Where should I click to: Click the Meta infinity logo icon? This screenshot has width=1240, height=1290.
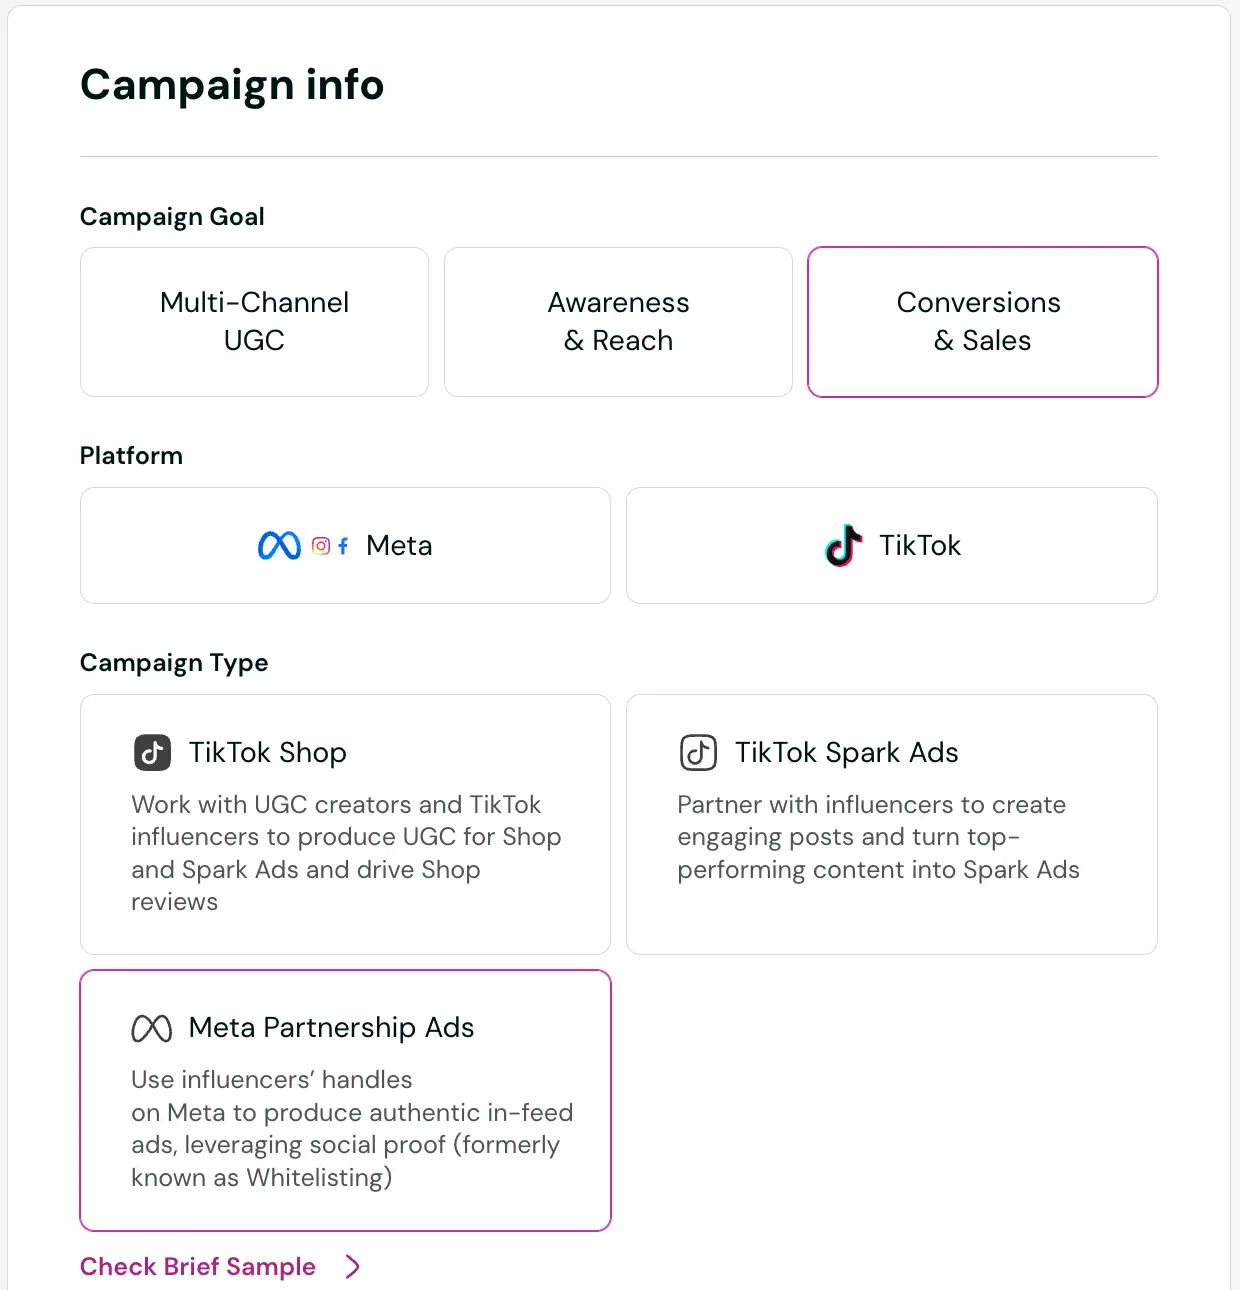pos(278,546)
